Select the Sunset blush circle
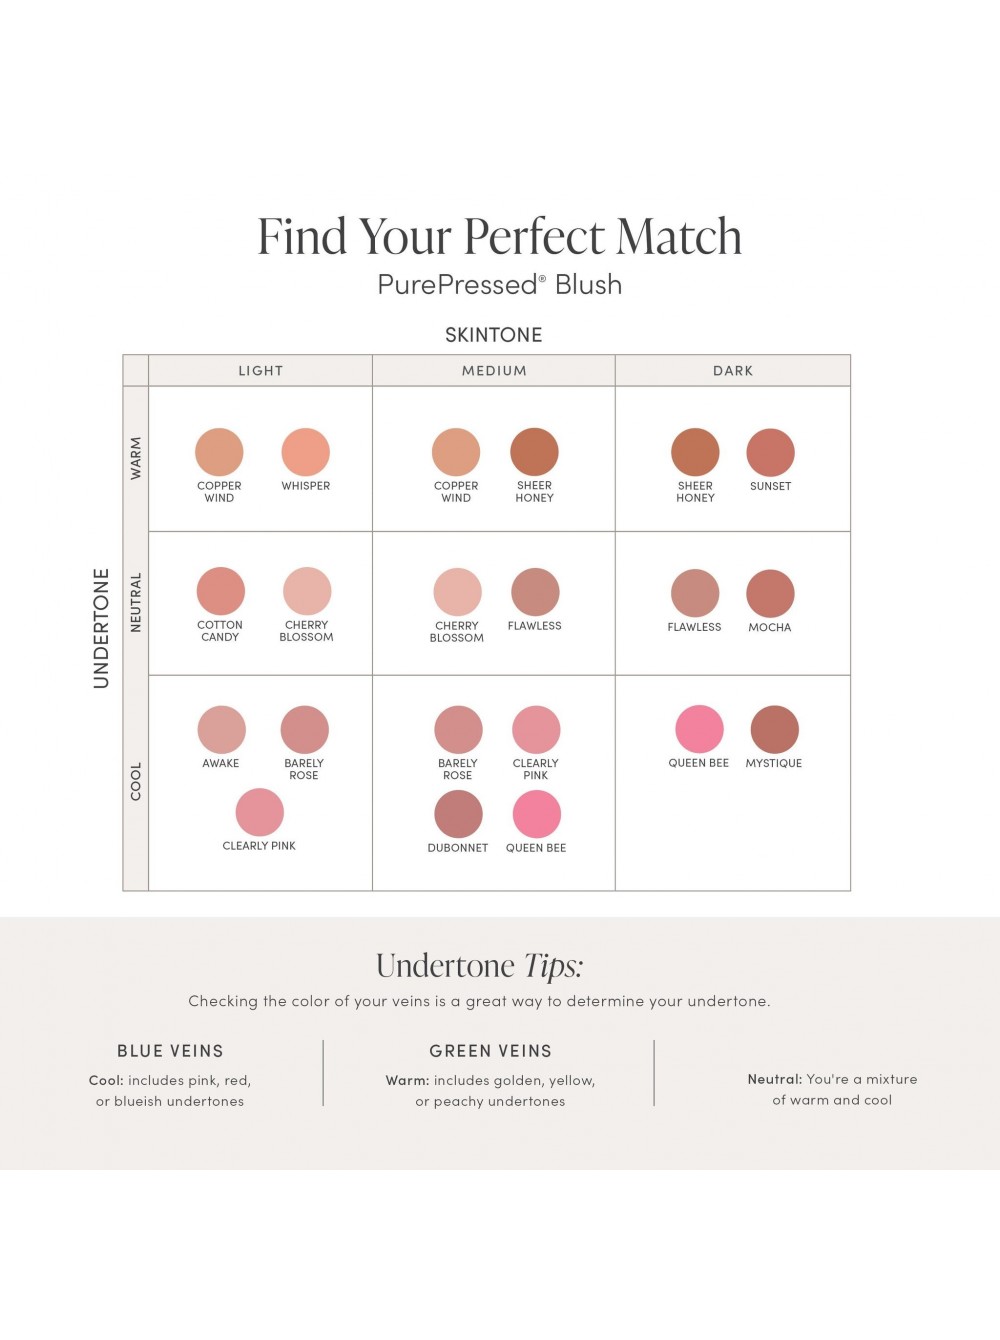This screenshot has height=1340, width=1000. [x=770, y=452]
